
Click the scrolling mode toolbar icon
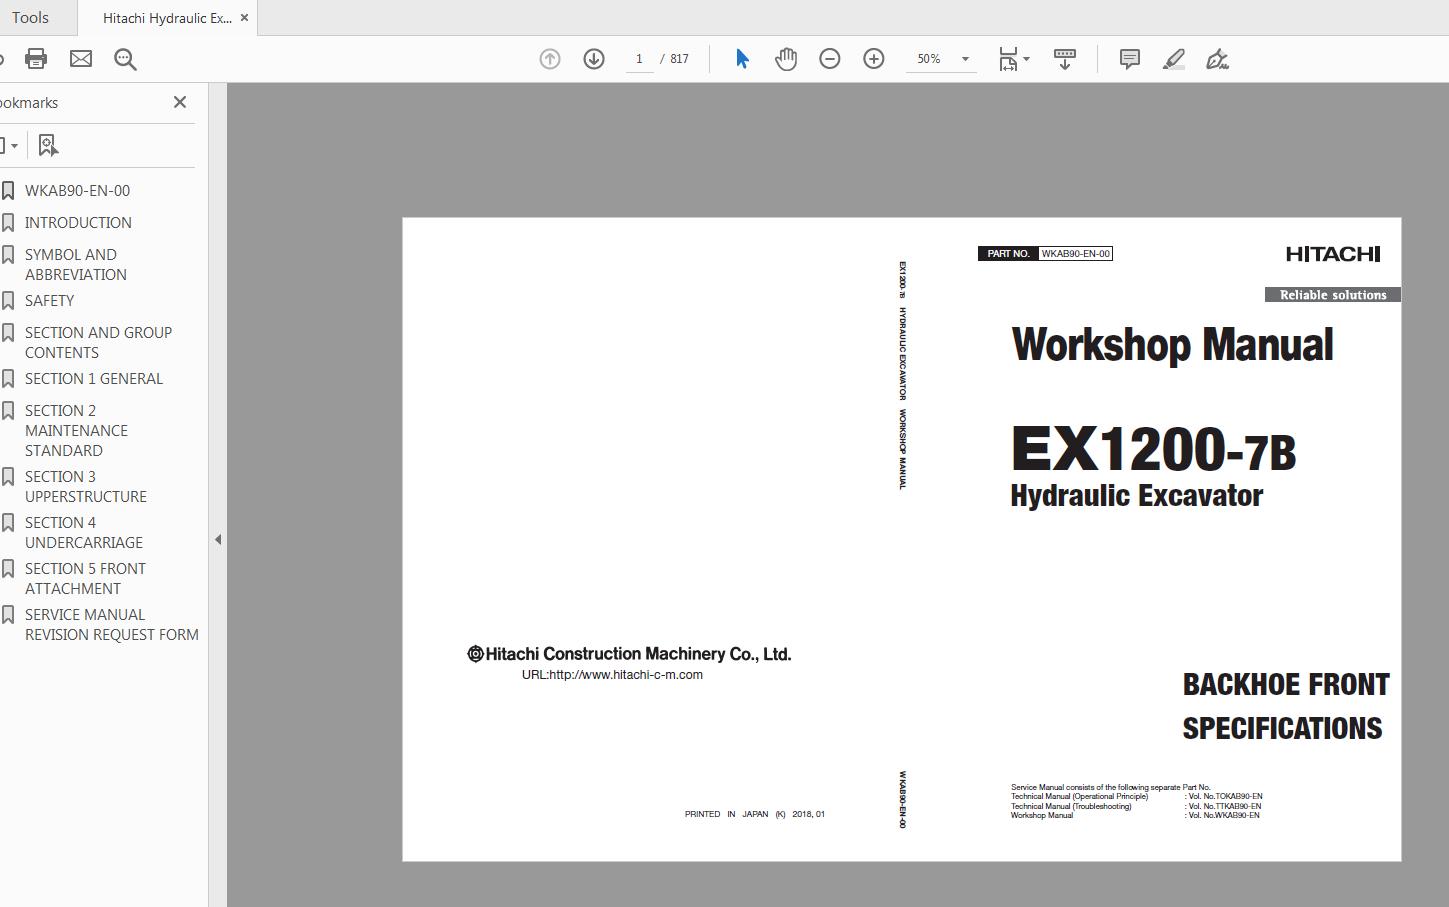[x=1065, y=59]
